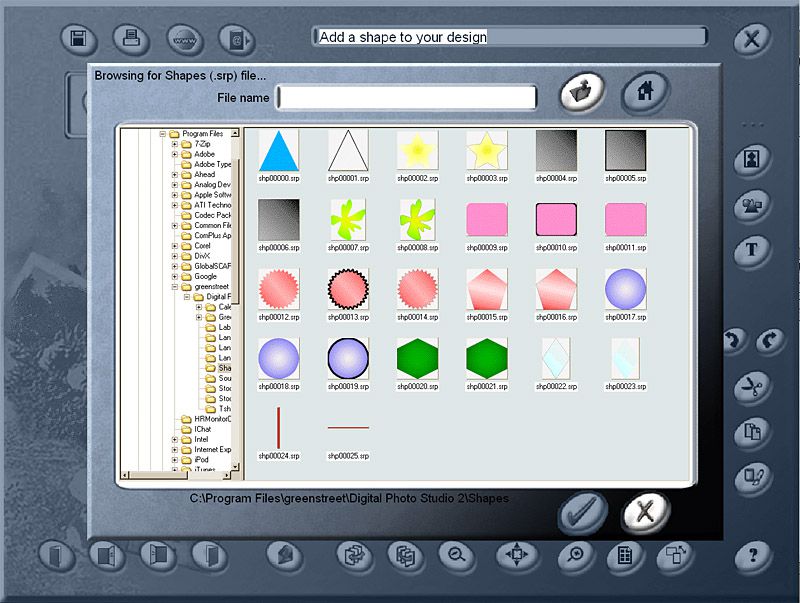Select the Corel folder in tree
Viewport: 800px width, 603px height.
(202, 244)
